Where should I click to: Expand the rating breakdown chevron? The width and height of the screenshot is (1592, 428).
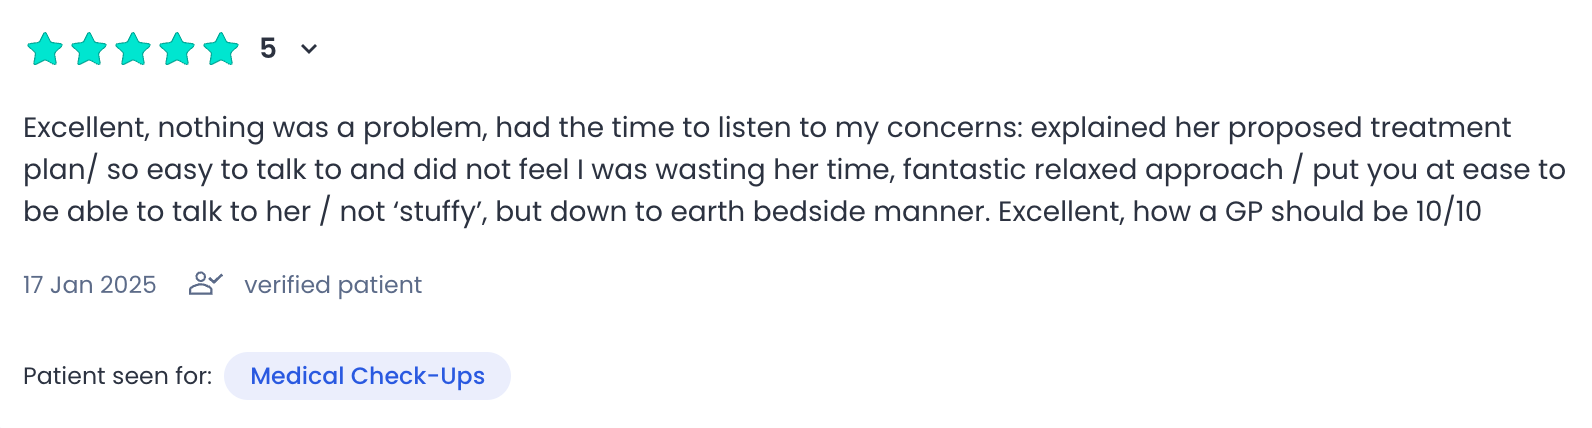pos(309,49)
